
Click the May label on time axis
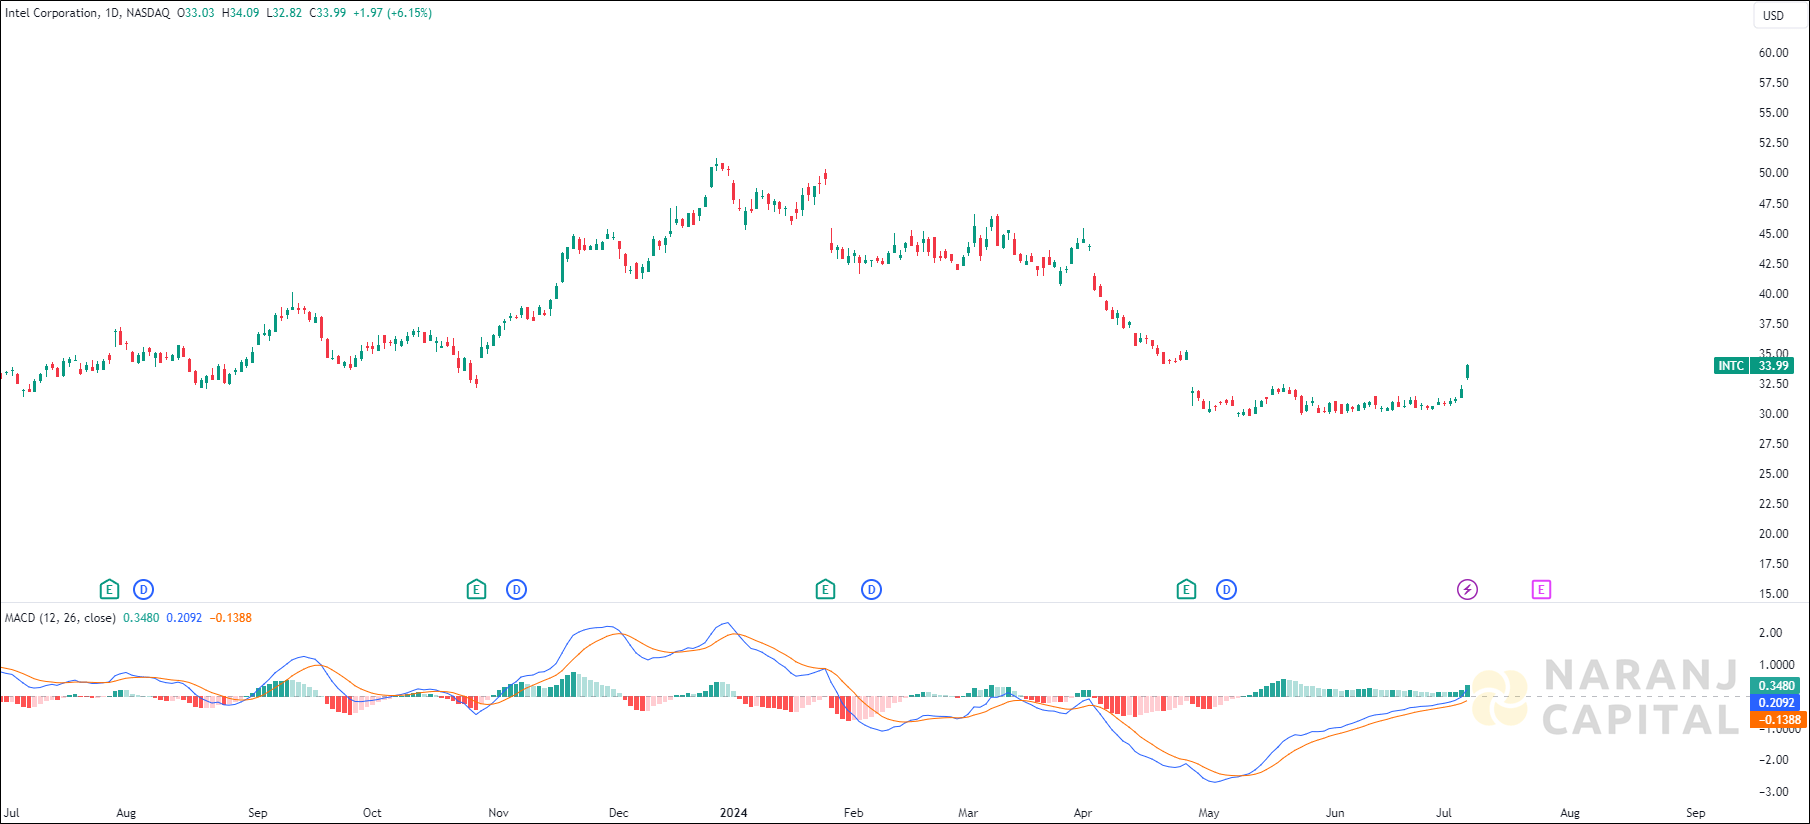tap(1209, 813)
